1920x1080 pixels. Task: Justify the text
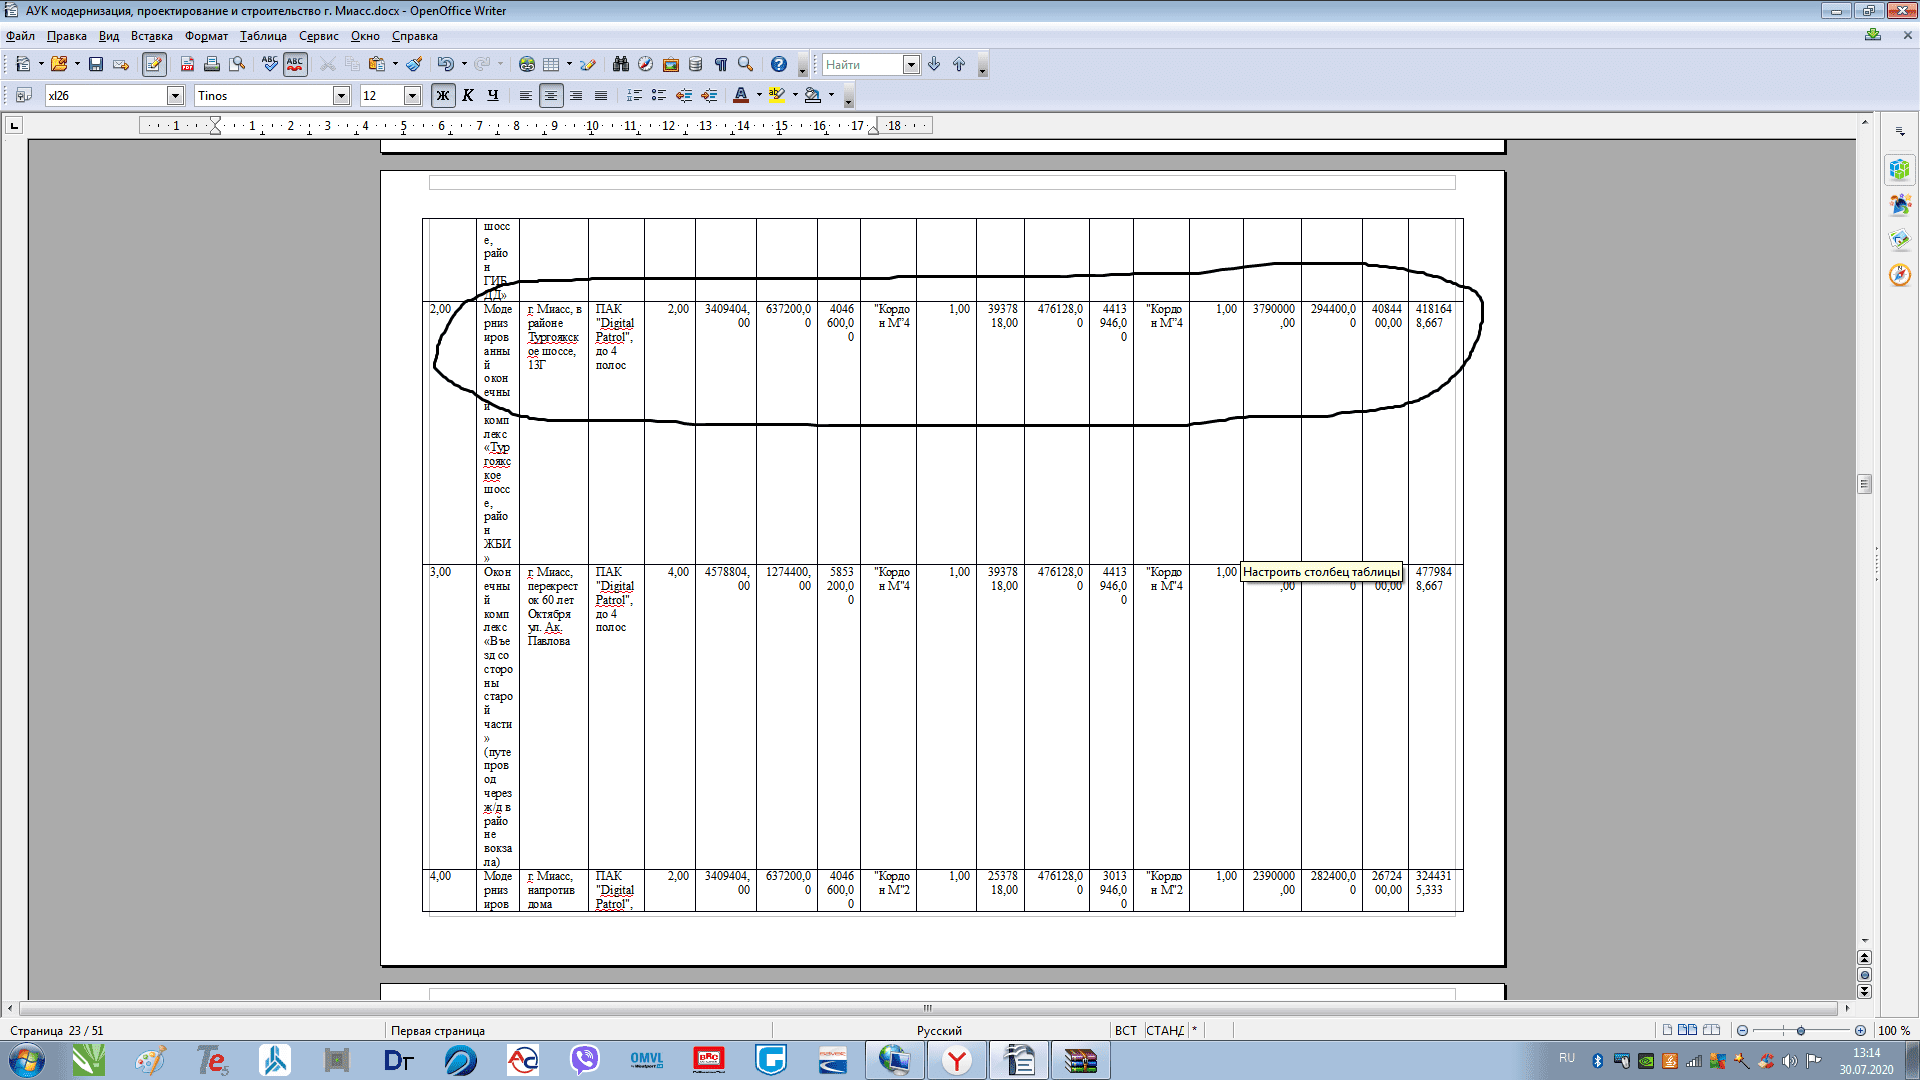[601, 95]
